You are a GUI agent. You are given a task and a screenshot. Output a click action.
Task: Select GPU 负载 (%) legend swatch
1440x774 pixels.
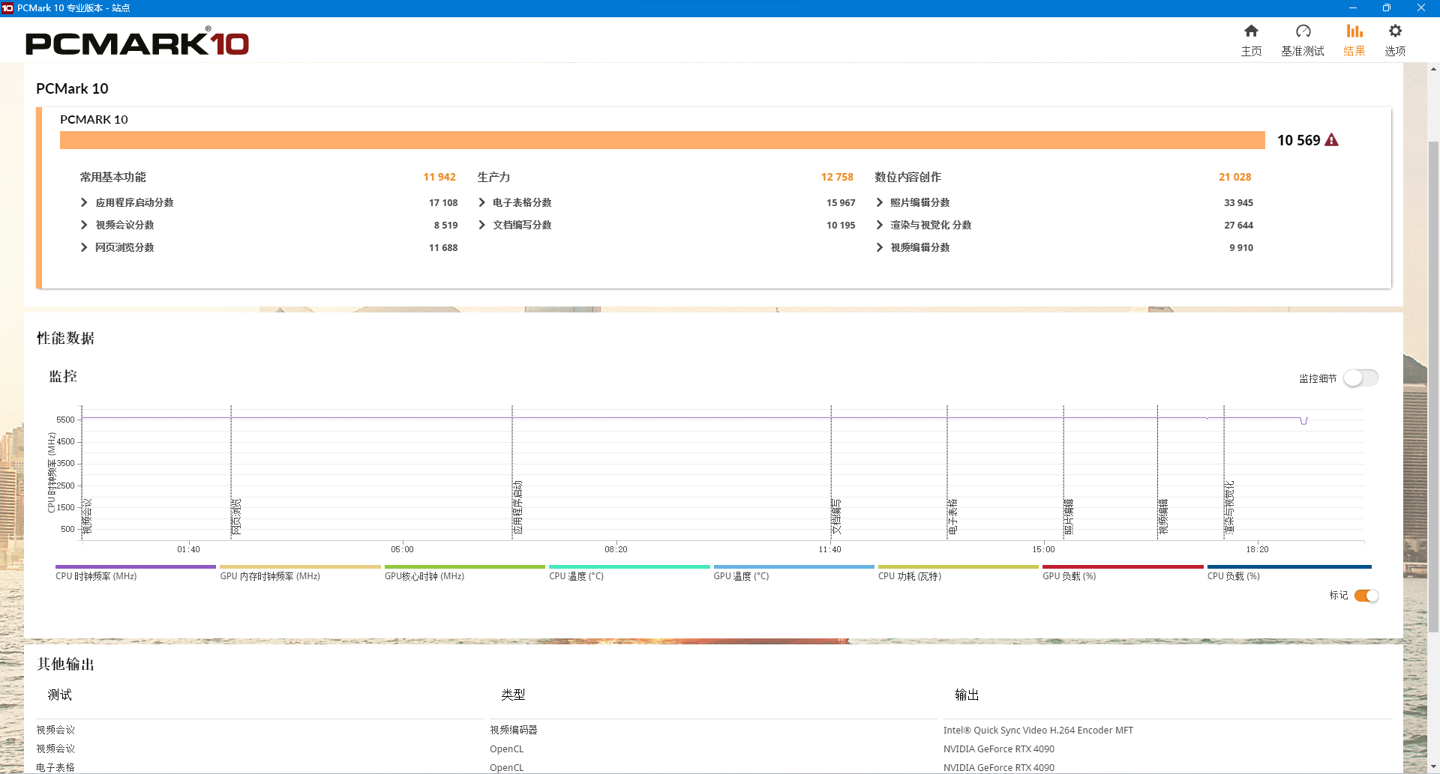coord(1123,567)
